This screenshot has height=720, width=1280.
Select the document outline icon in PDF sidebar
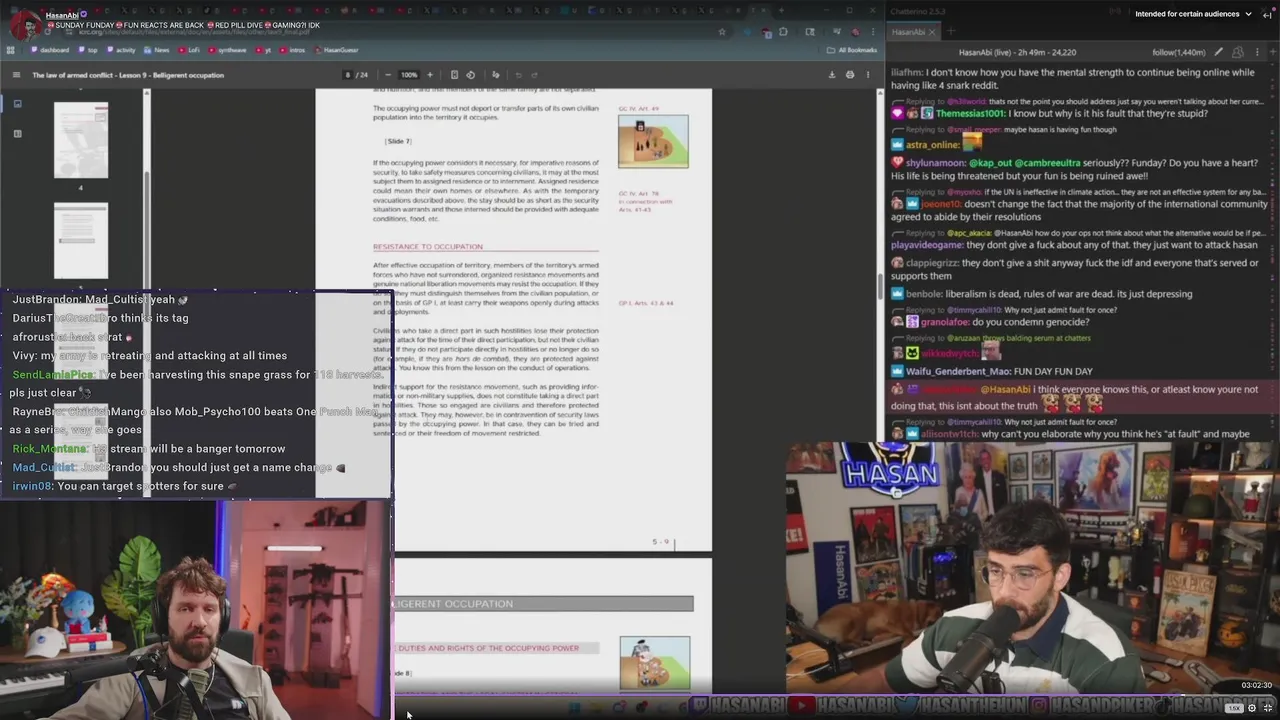click(x=17, y=133)
